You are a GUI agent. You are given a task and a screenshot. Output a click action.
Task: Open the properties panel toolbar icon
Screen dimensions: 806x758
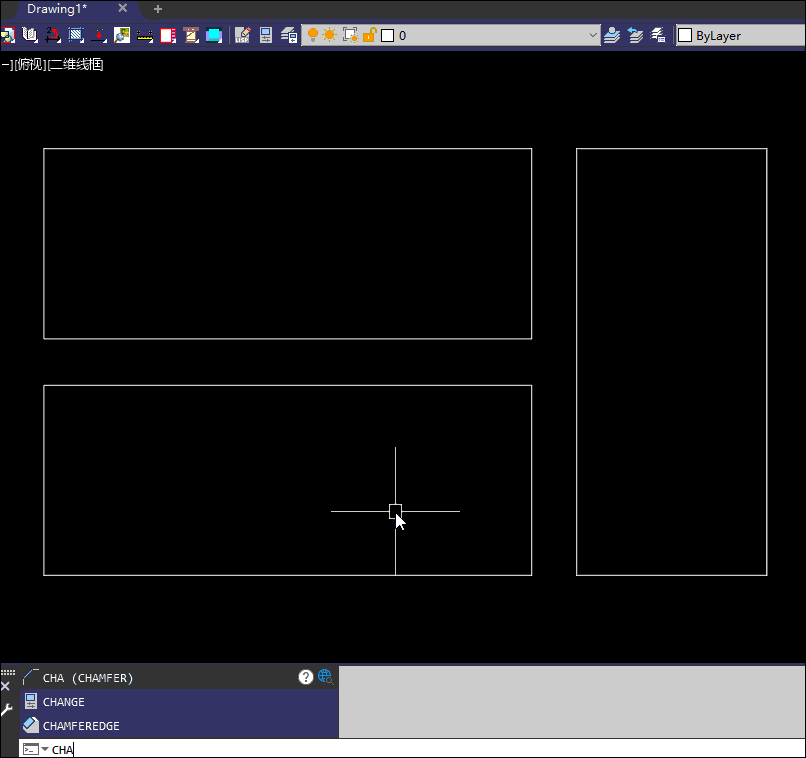pyautogui.click(x=265, y=35)
